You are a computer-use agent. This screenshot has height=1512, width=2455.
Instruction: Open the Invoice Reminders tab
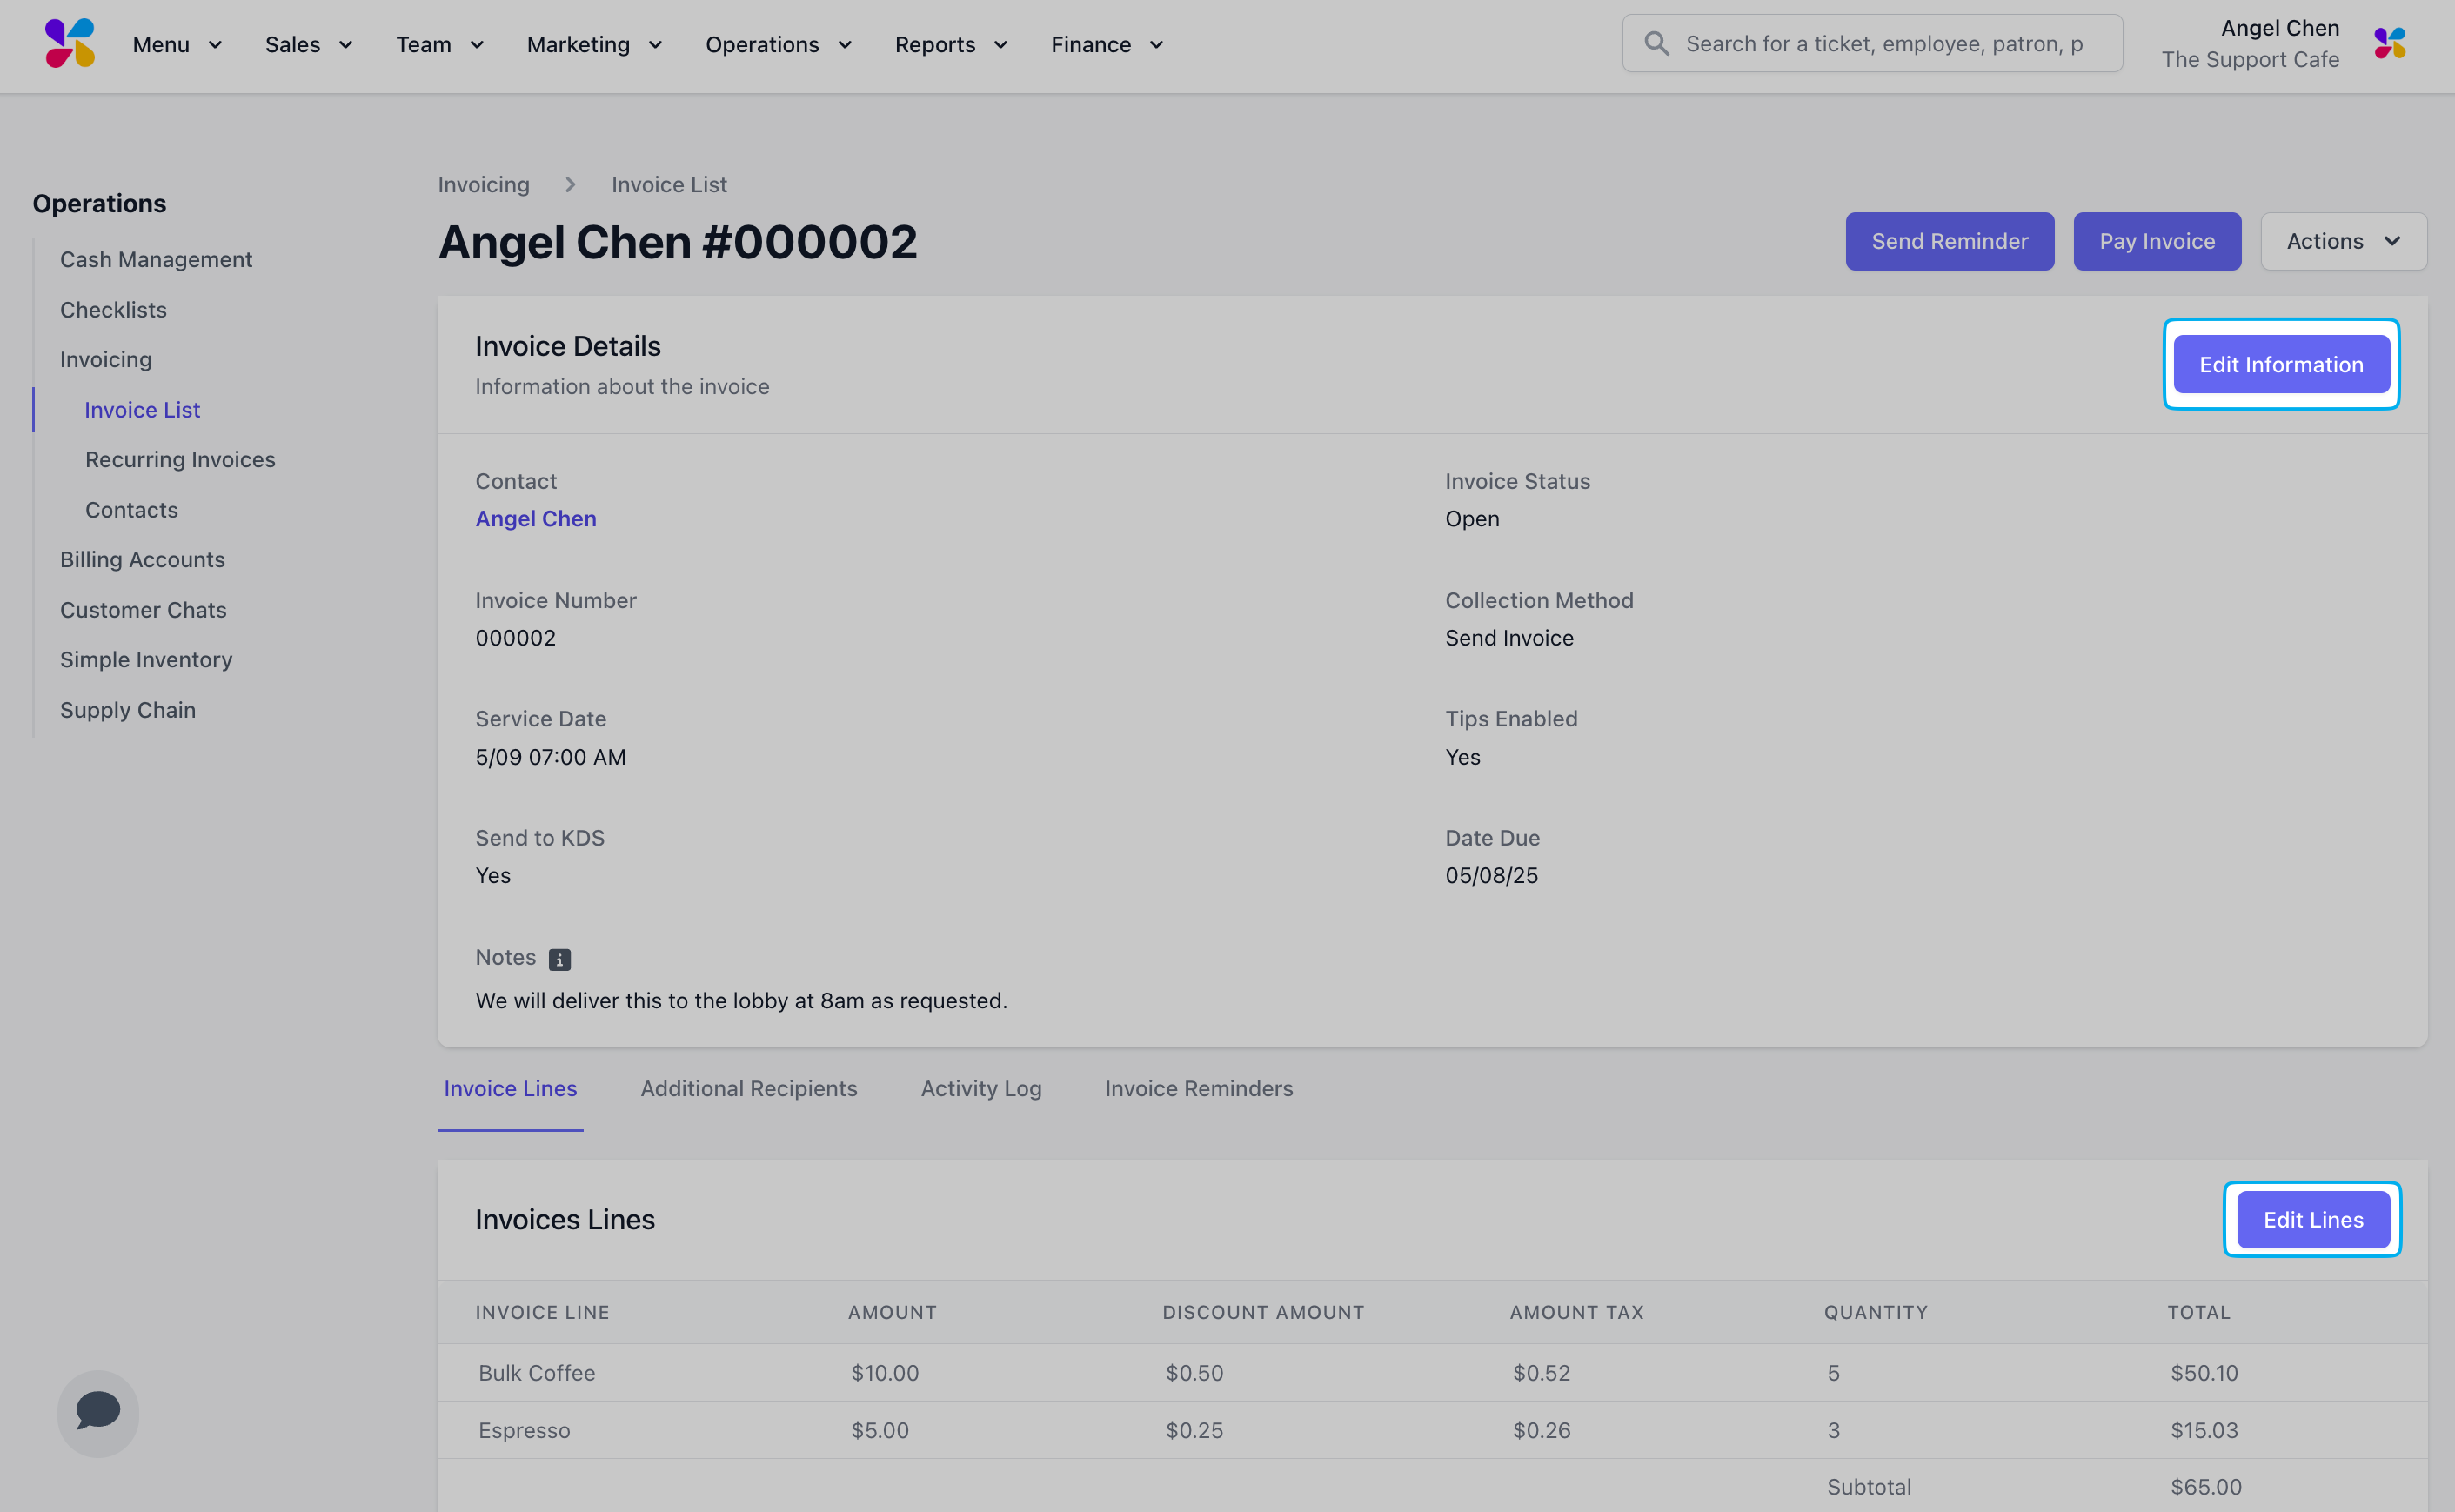coord(1198,1088)
